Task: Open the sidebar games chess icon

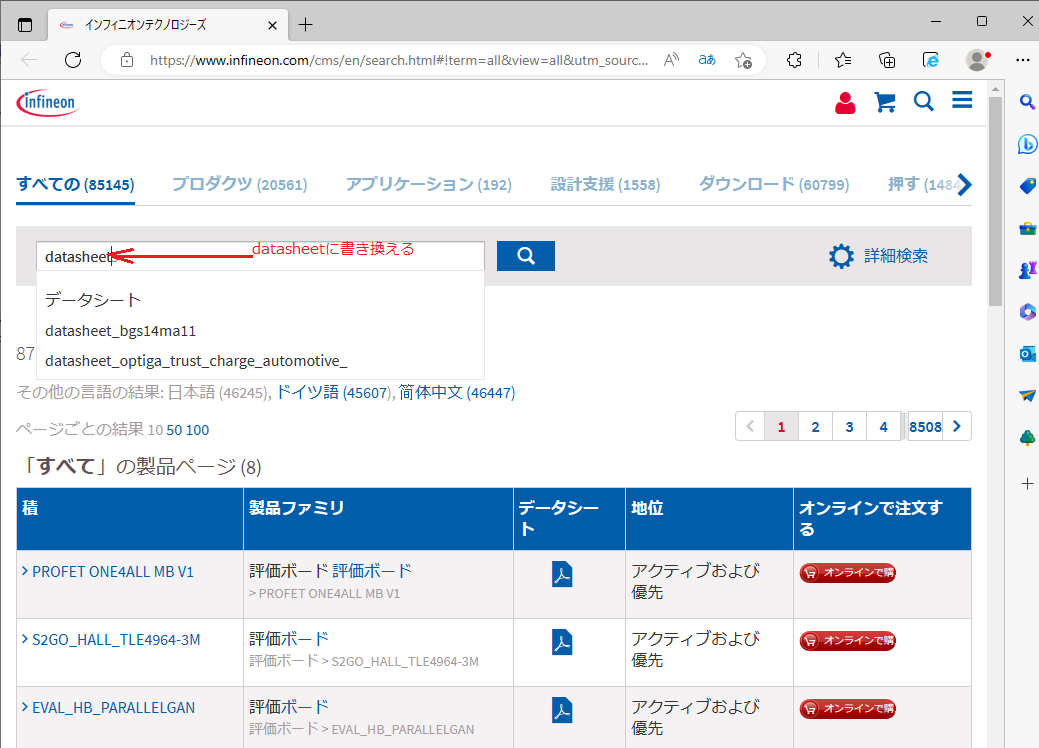Action: tap(1027, 270)
